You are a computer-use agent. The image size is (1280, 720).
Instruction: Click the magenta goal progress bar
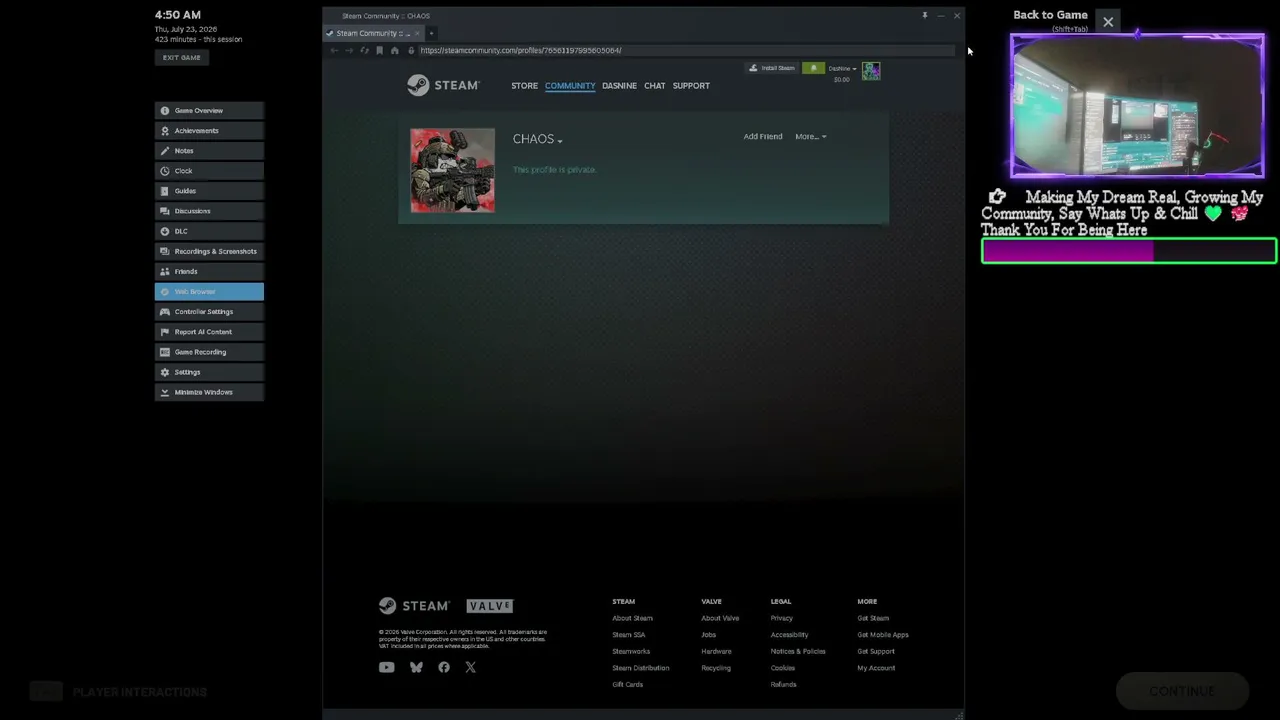1129,251
